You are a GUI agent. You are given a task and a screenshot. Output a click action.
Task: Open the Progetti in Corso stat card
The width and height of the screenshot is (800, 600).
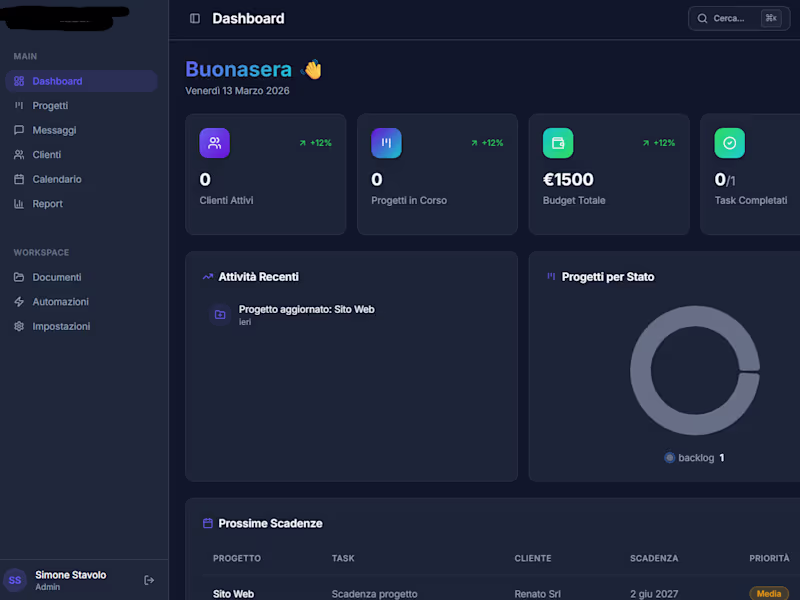pyautogui.click(x=437, y=174)
